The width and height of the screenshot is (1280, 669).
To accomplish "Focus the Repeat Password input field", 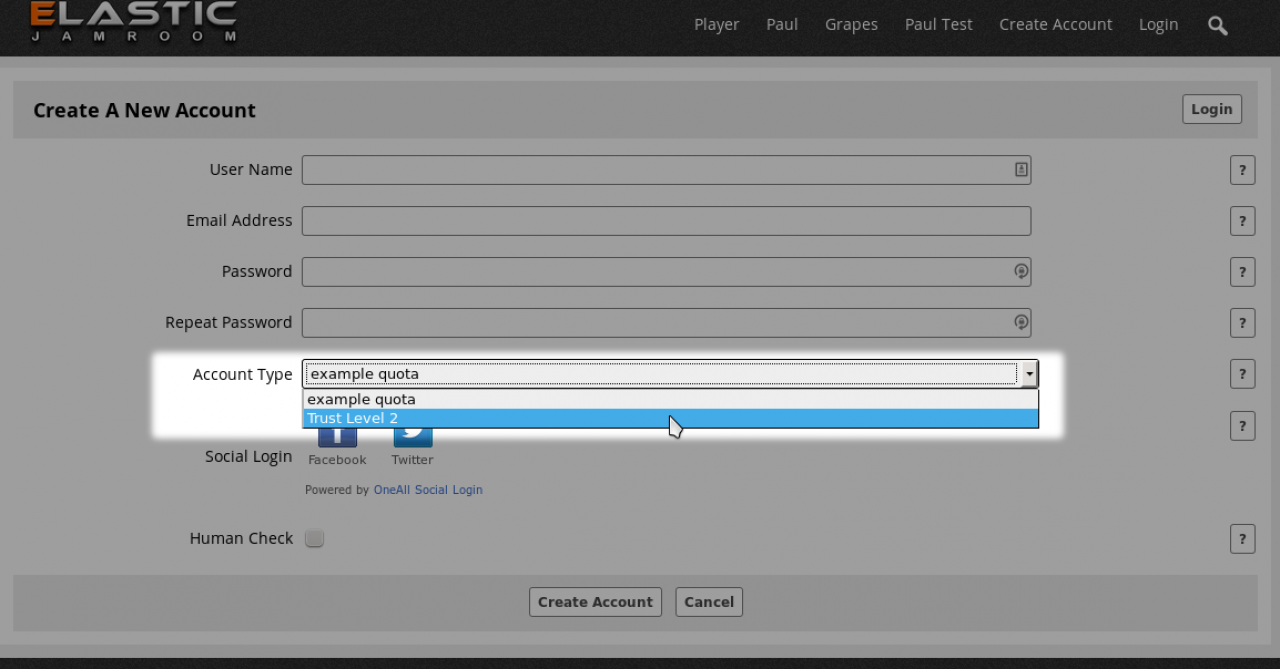I will 666,323.
